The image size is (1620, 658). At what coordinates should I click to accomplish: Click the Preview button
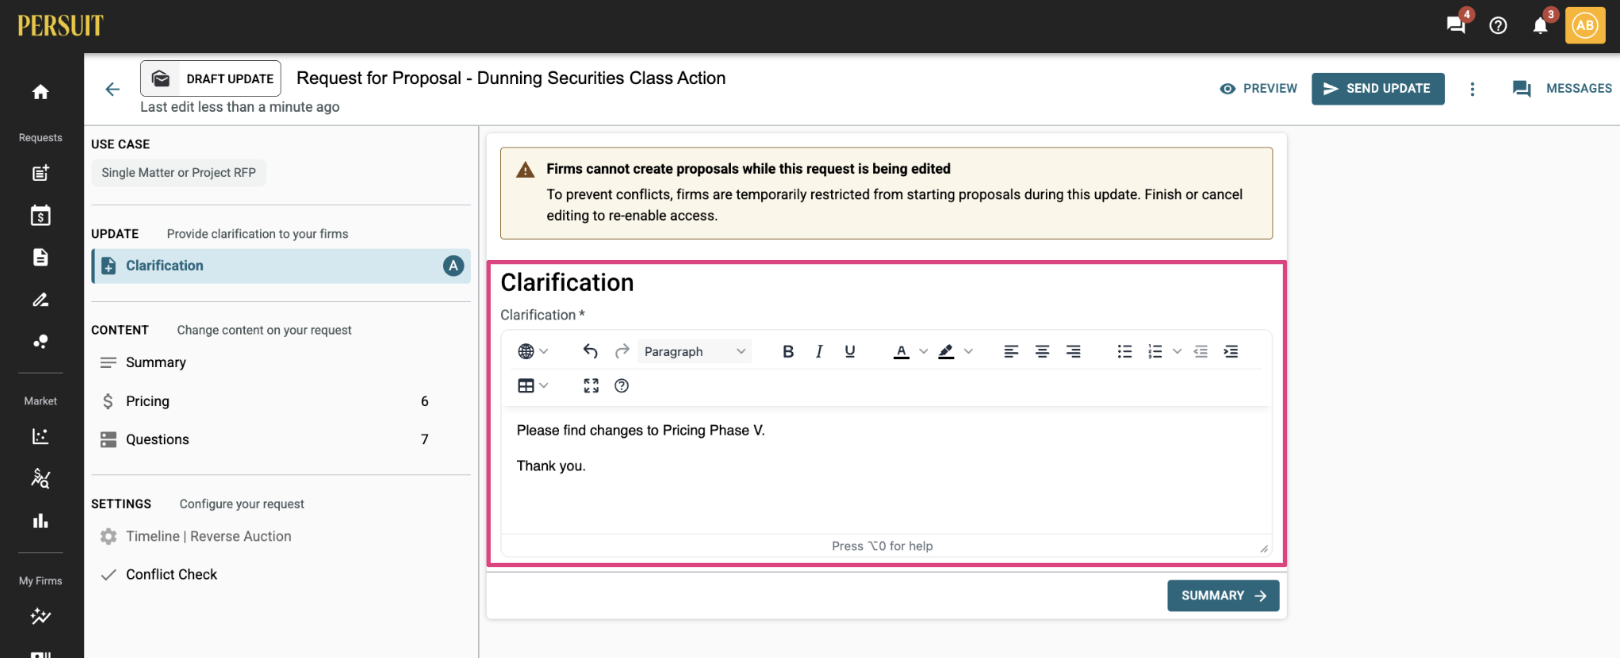(1258, 89)
